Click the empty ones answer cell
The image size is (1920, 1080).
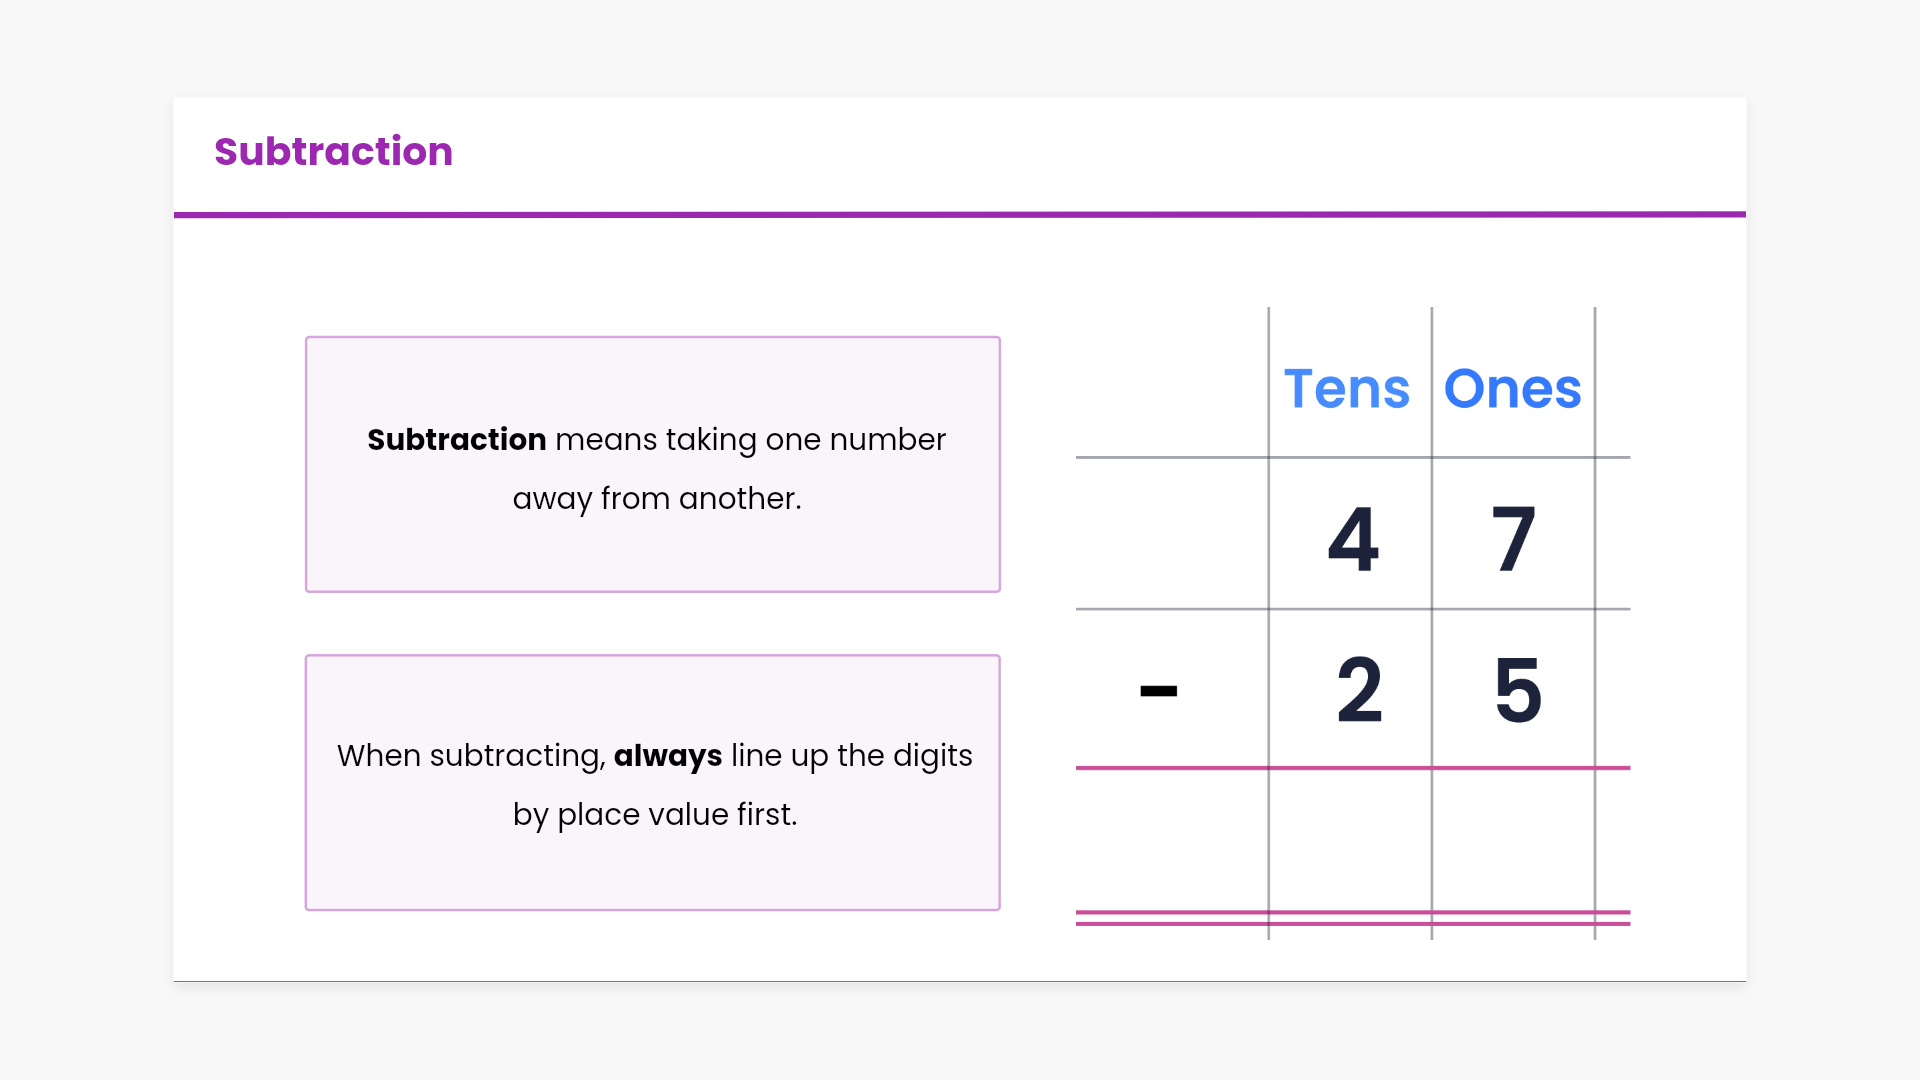[x=1513, y=840]
